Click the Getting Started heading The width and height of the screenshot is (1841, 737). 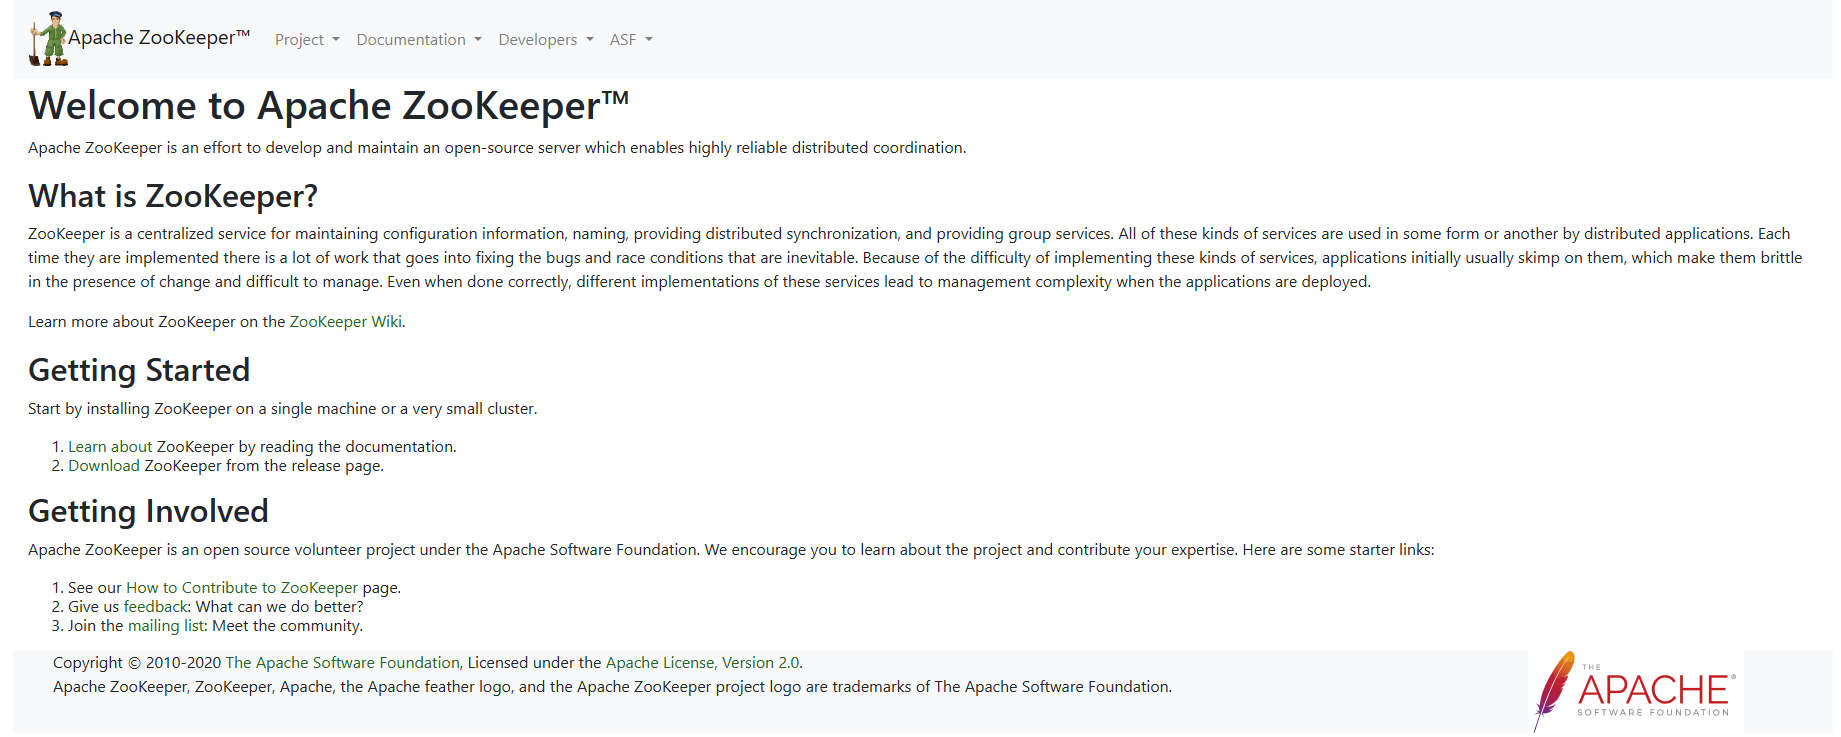139,370
